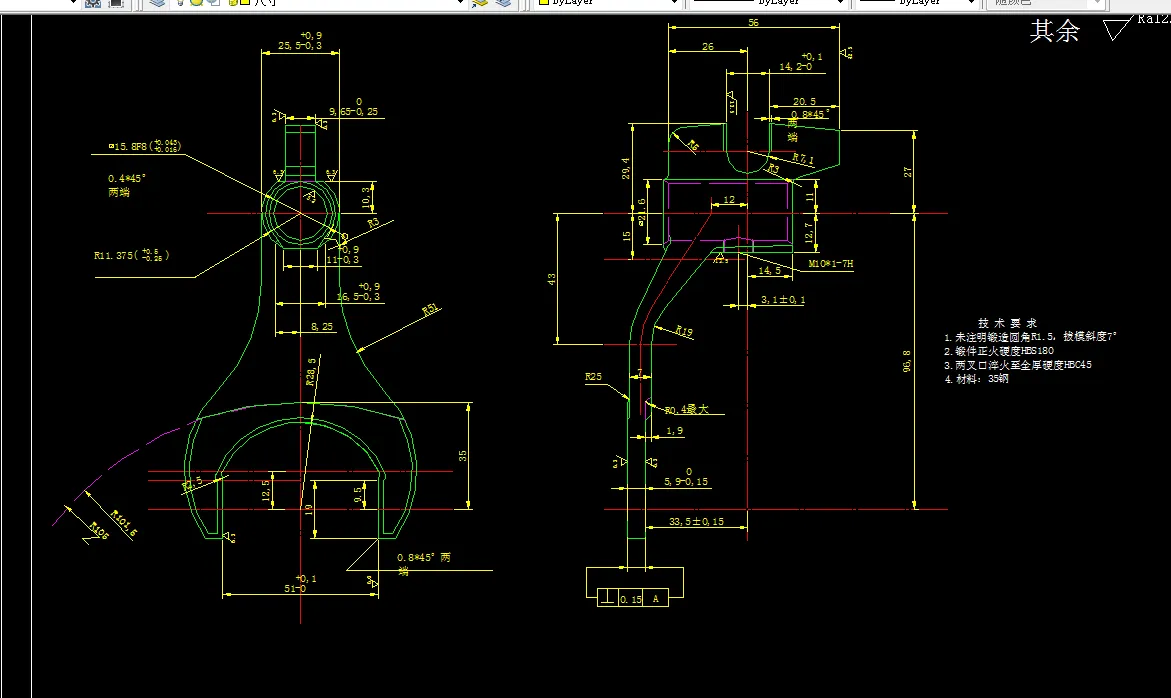Select the R51 radius dimension text

coord(432,309)
